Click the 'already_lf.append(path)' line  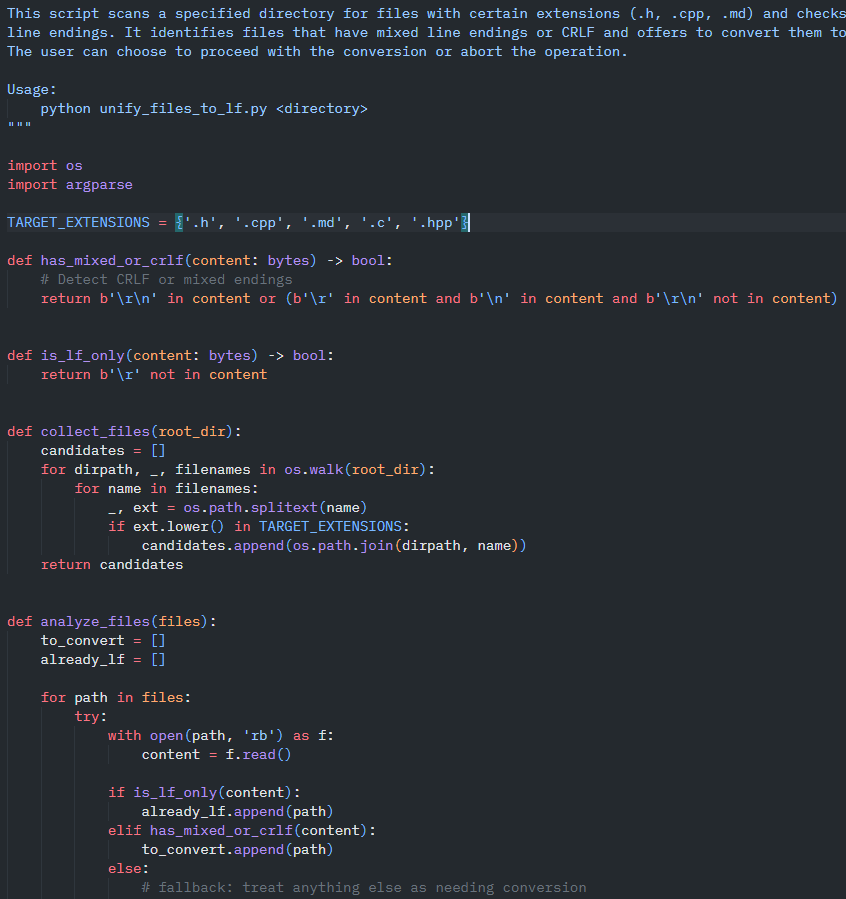pos(237,811)
